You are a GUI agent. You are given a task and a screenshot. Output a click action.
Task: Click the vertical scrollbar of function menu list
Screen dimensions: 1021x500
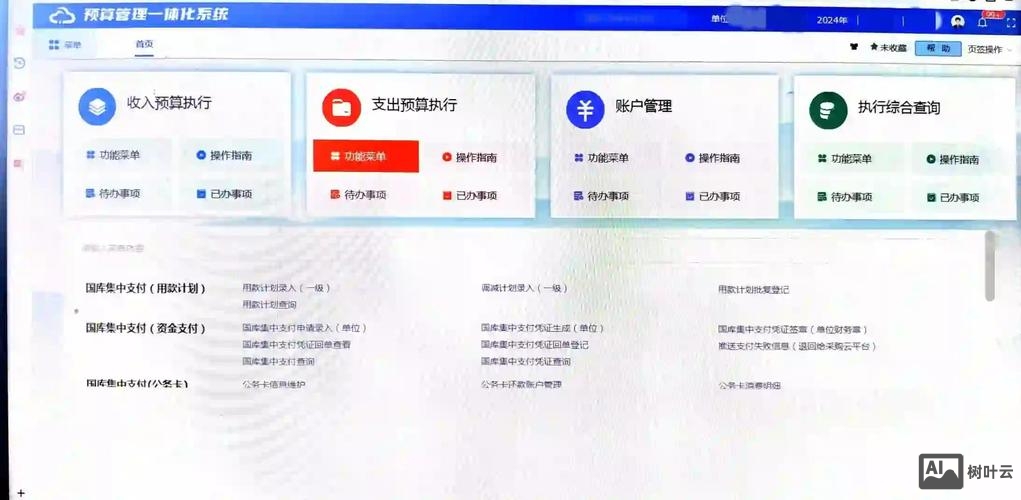coord(990,266)
